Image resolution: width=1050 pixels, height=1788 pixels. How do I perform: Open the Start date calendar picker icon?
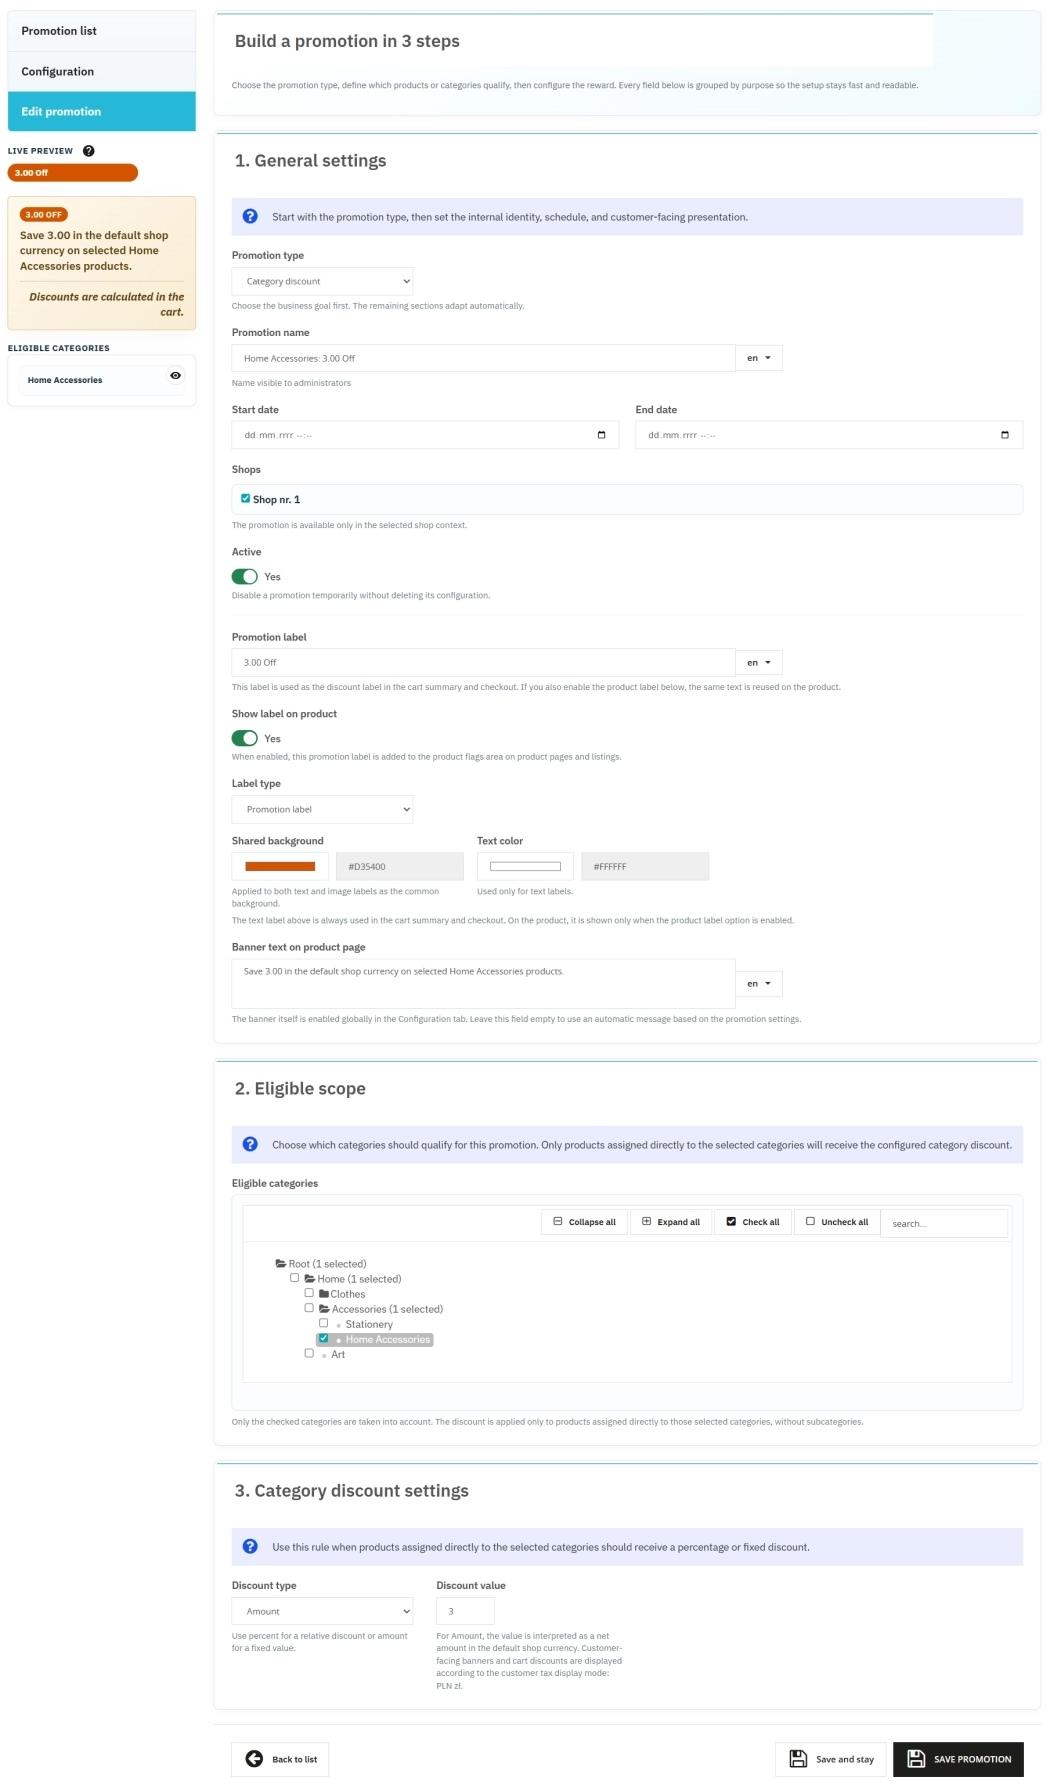[x=601, y=435]
